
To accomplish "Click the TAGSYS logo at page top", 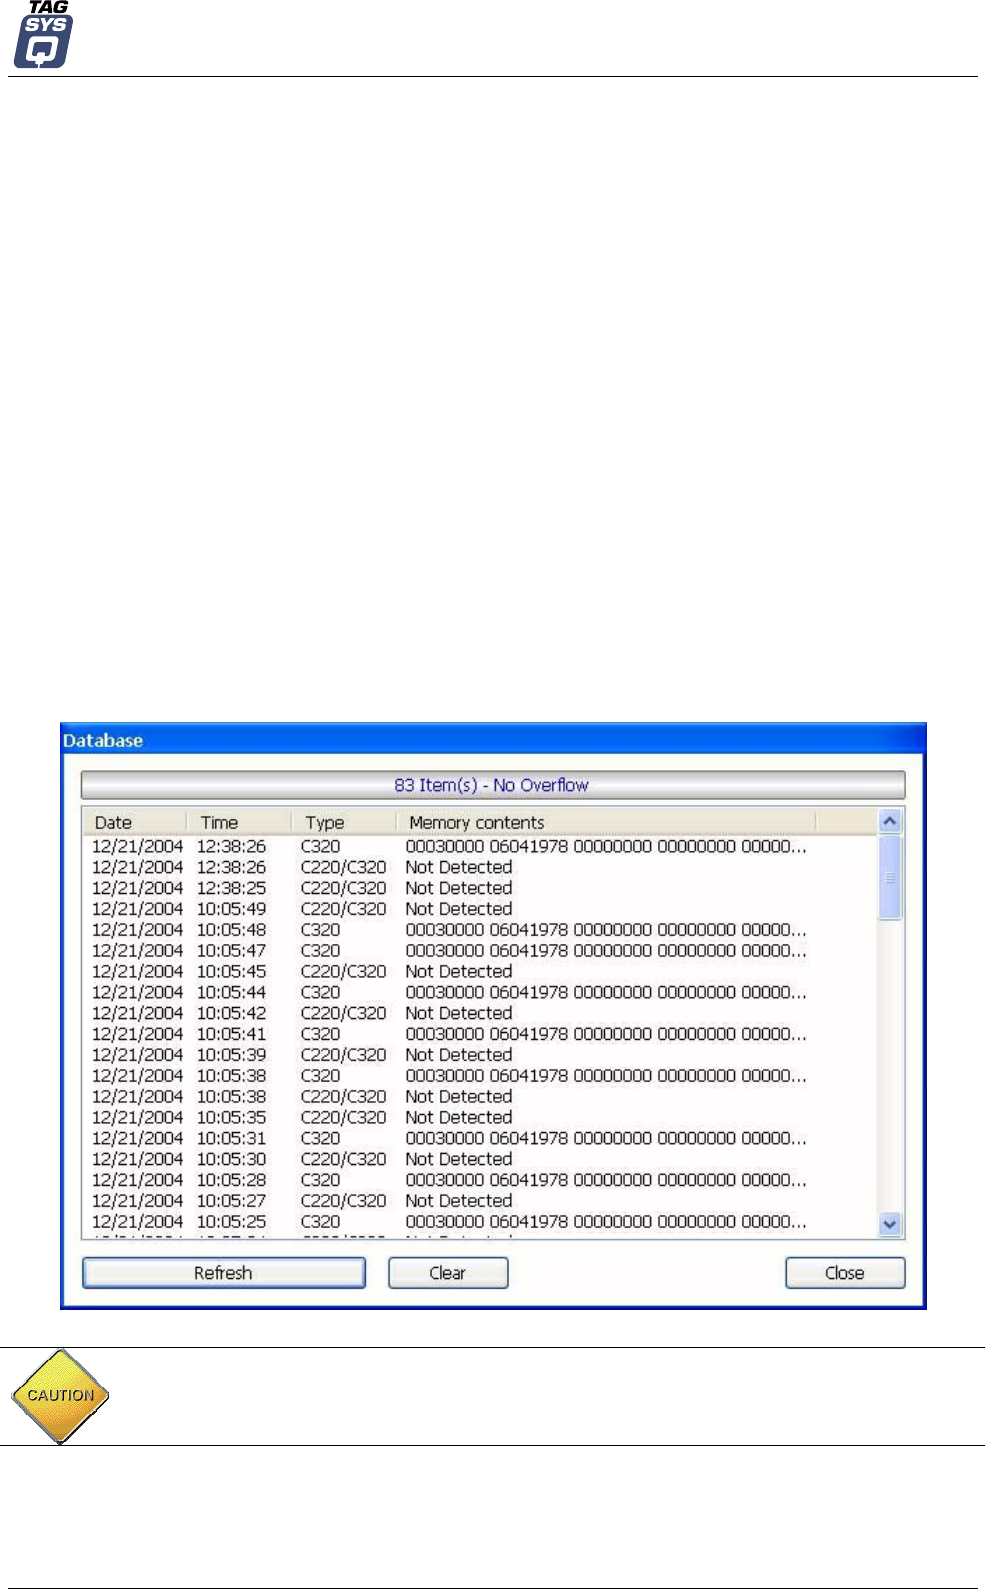I will pyautogui.click(x=42, y=34).
